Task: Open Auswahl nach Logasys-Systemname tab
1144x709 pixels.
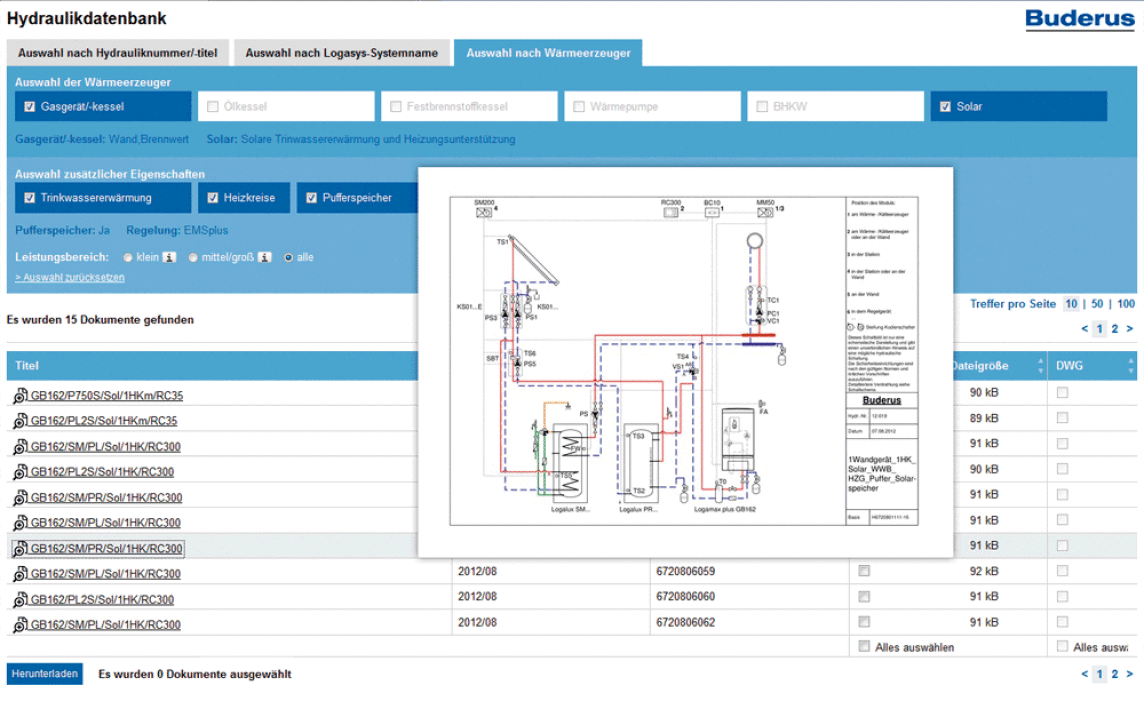Action: pos(341,53)
